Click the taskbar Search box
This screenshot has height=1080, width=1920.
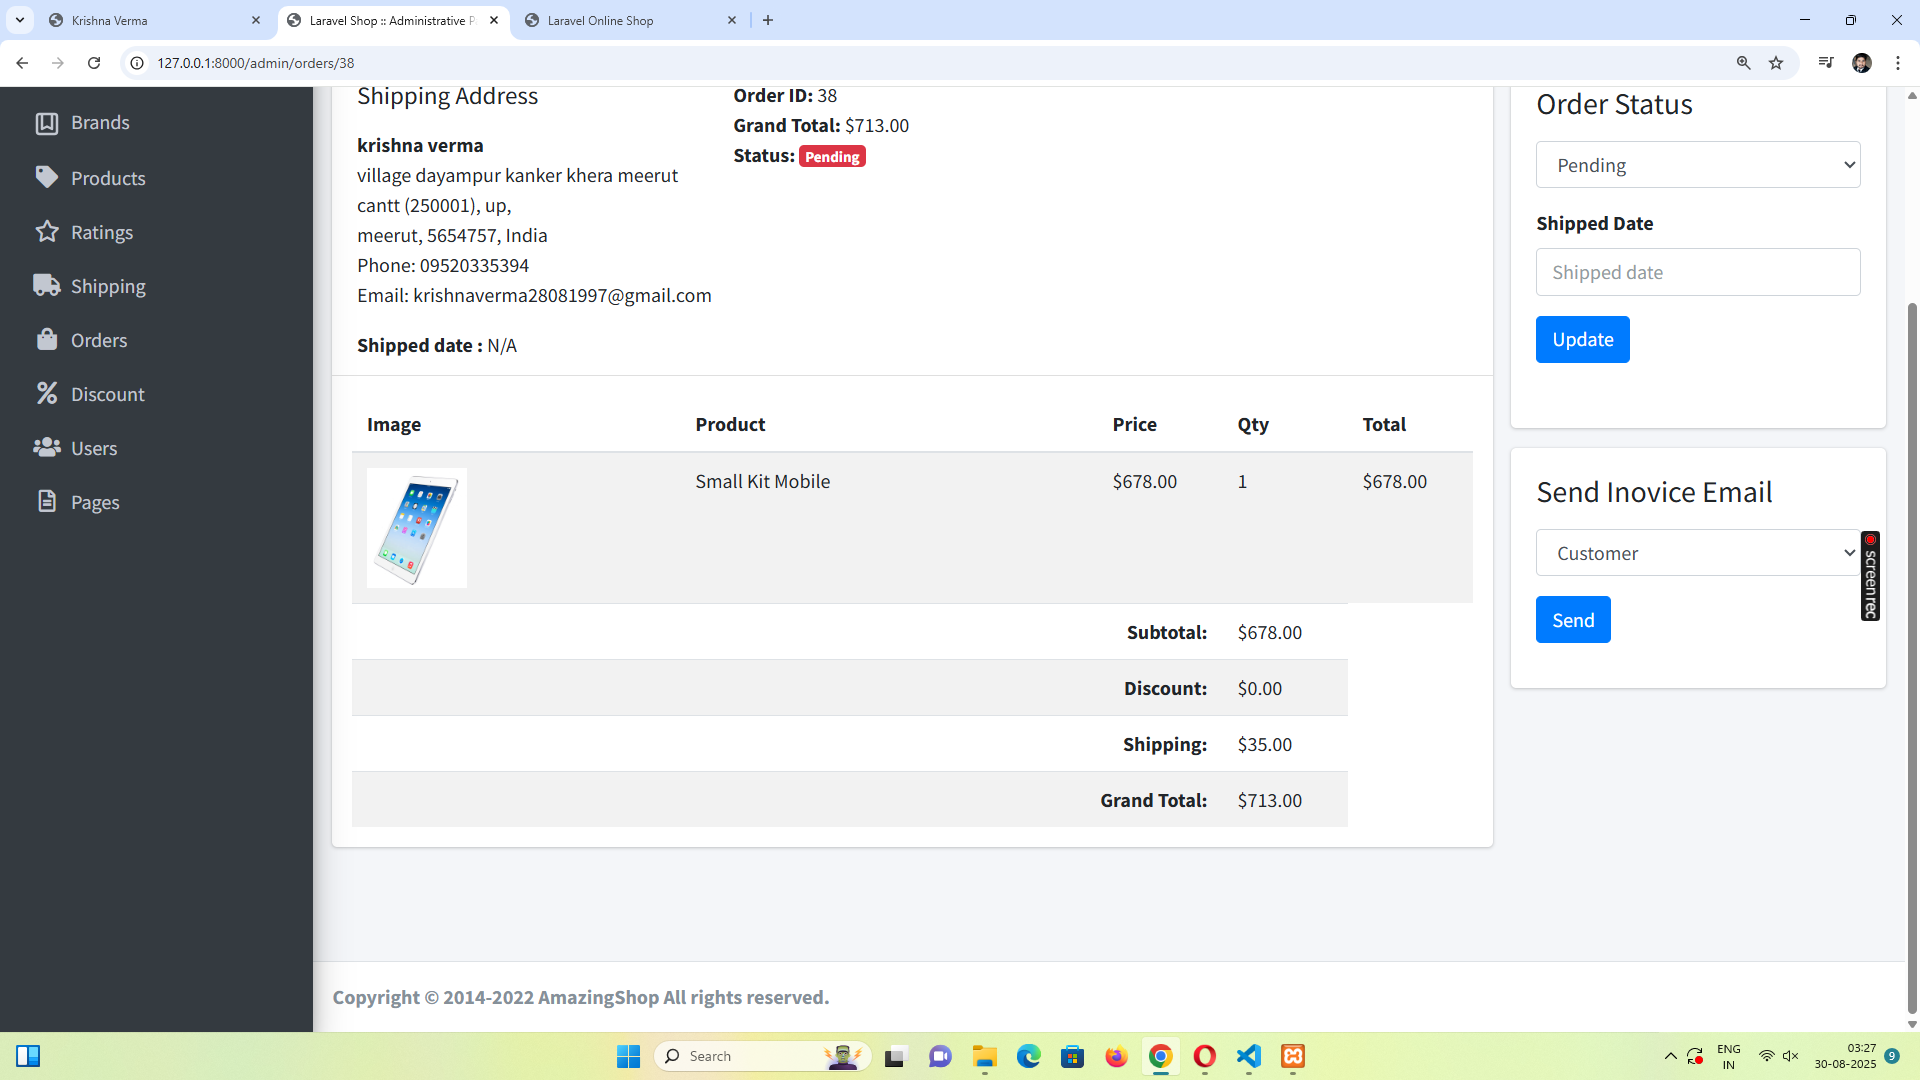tap(762, 1056)
